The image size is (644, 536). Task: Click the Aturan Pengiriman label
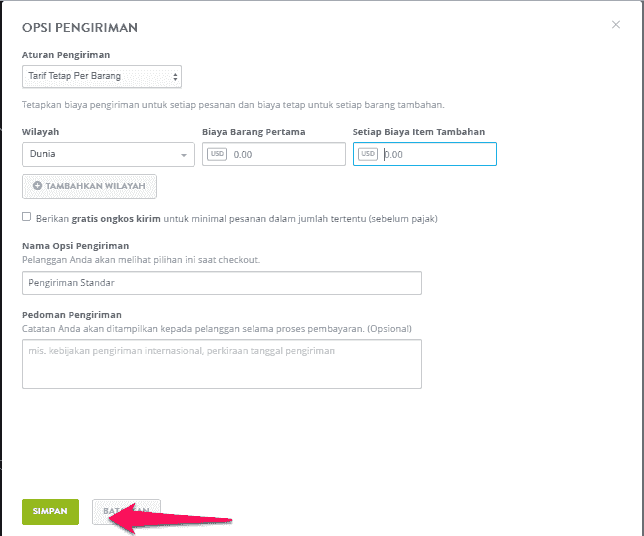pyautogui.click(x=66, y=55)
